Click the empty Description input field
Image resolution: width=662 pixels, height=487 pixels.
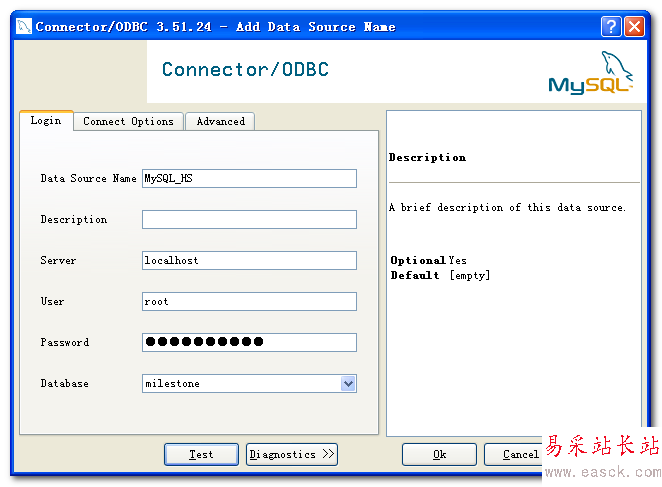[x=249, y=220]
